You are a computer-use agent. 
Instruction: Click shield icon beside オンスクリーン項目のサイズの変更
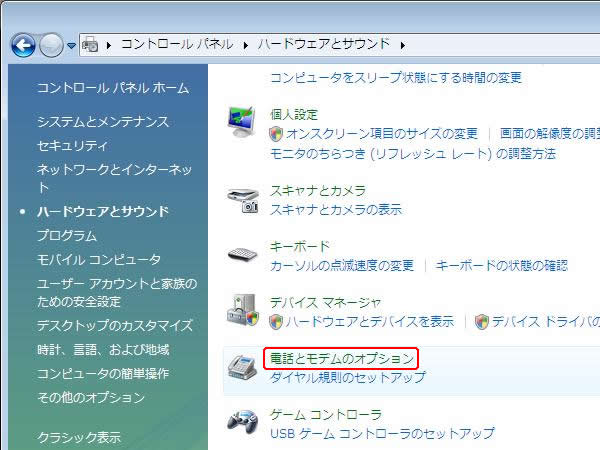tap(276, 134)
